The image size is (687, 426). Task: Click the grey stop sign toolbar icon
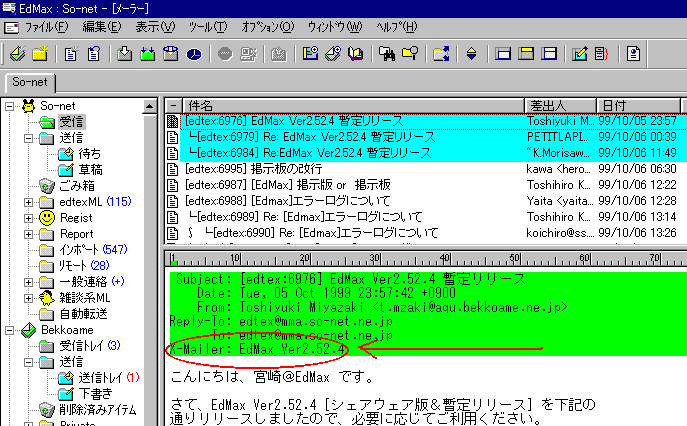[225, 54]
